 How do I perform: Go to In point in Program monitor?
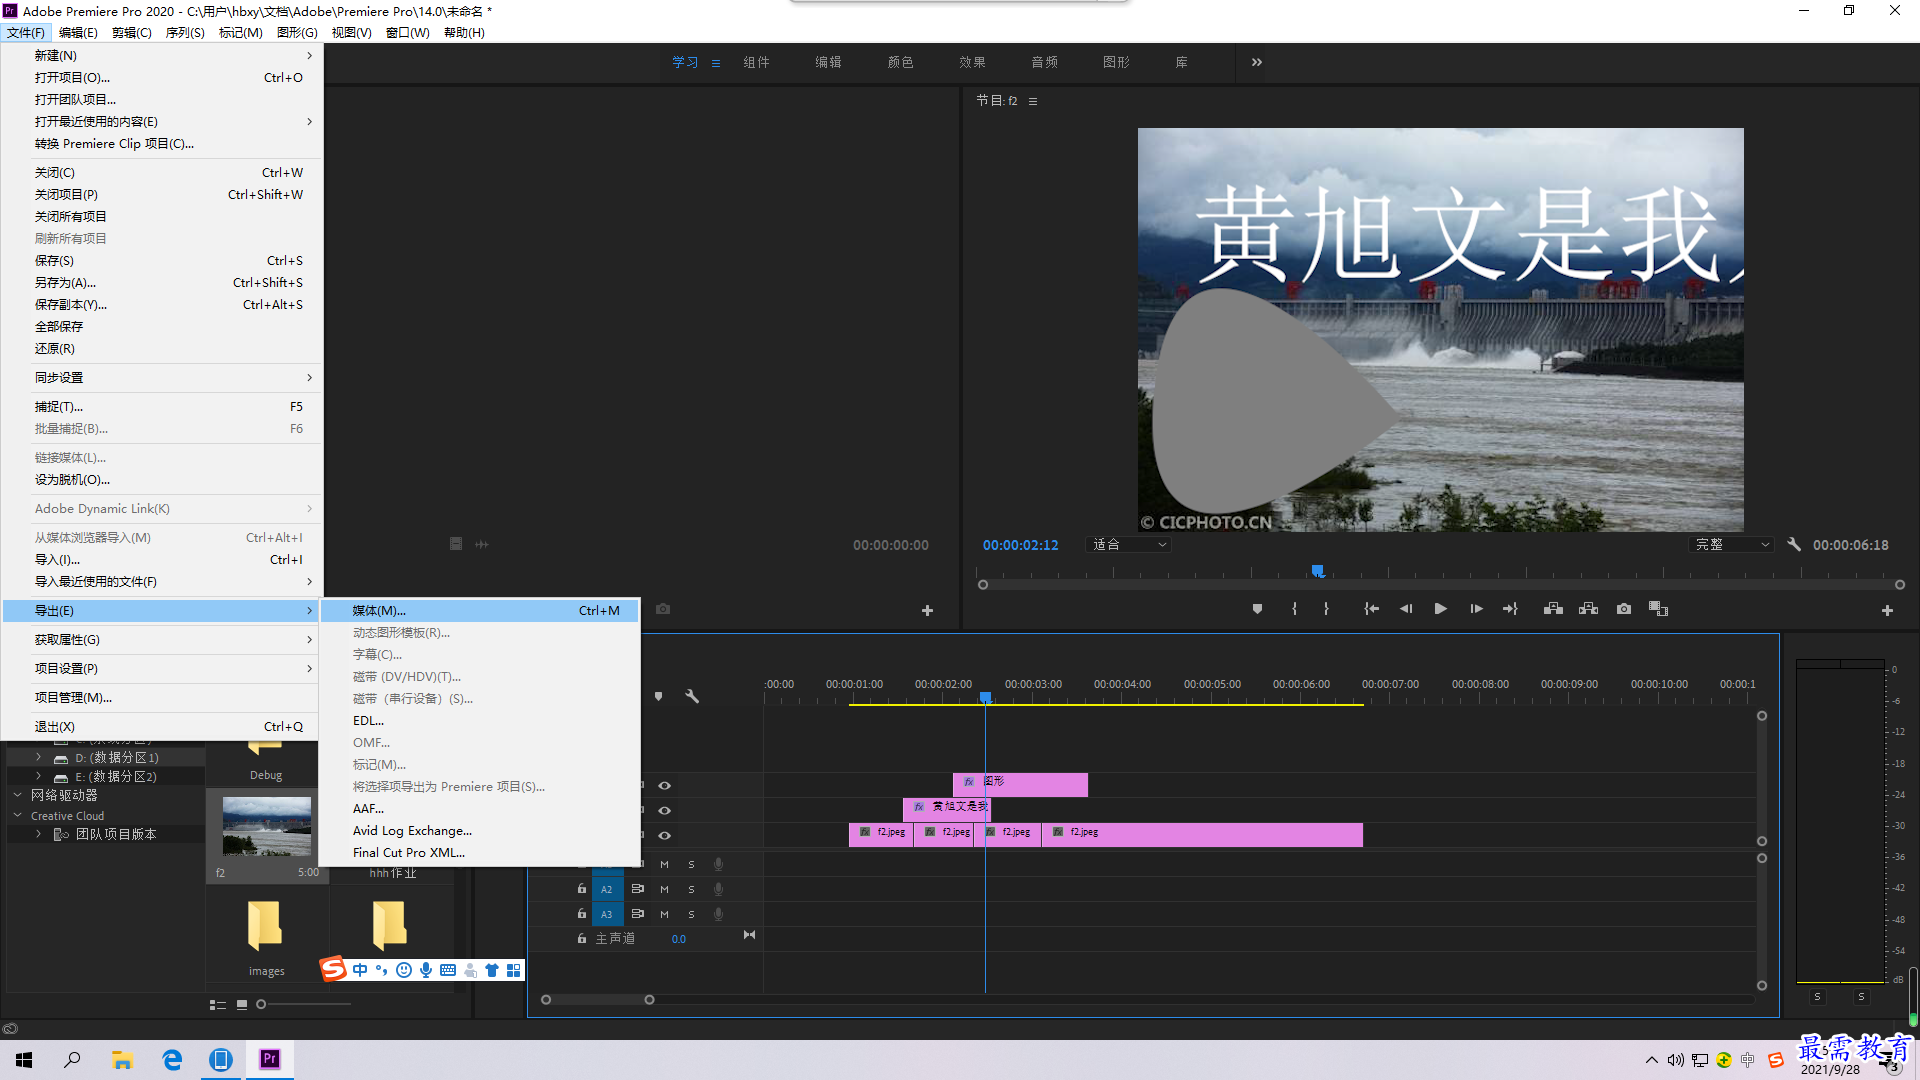coord(1372,609)
